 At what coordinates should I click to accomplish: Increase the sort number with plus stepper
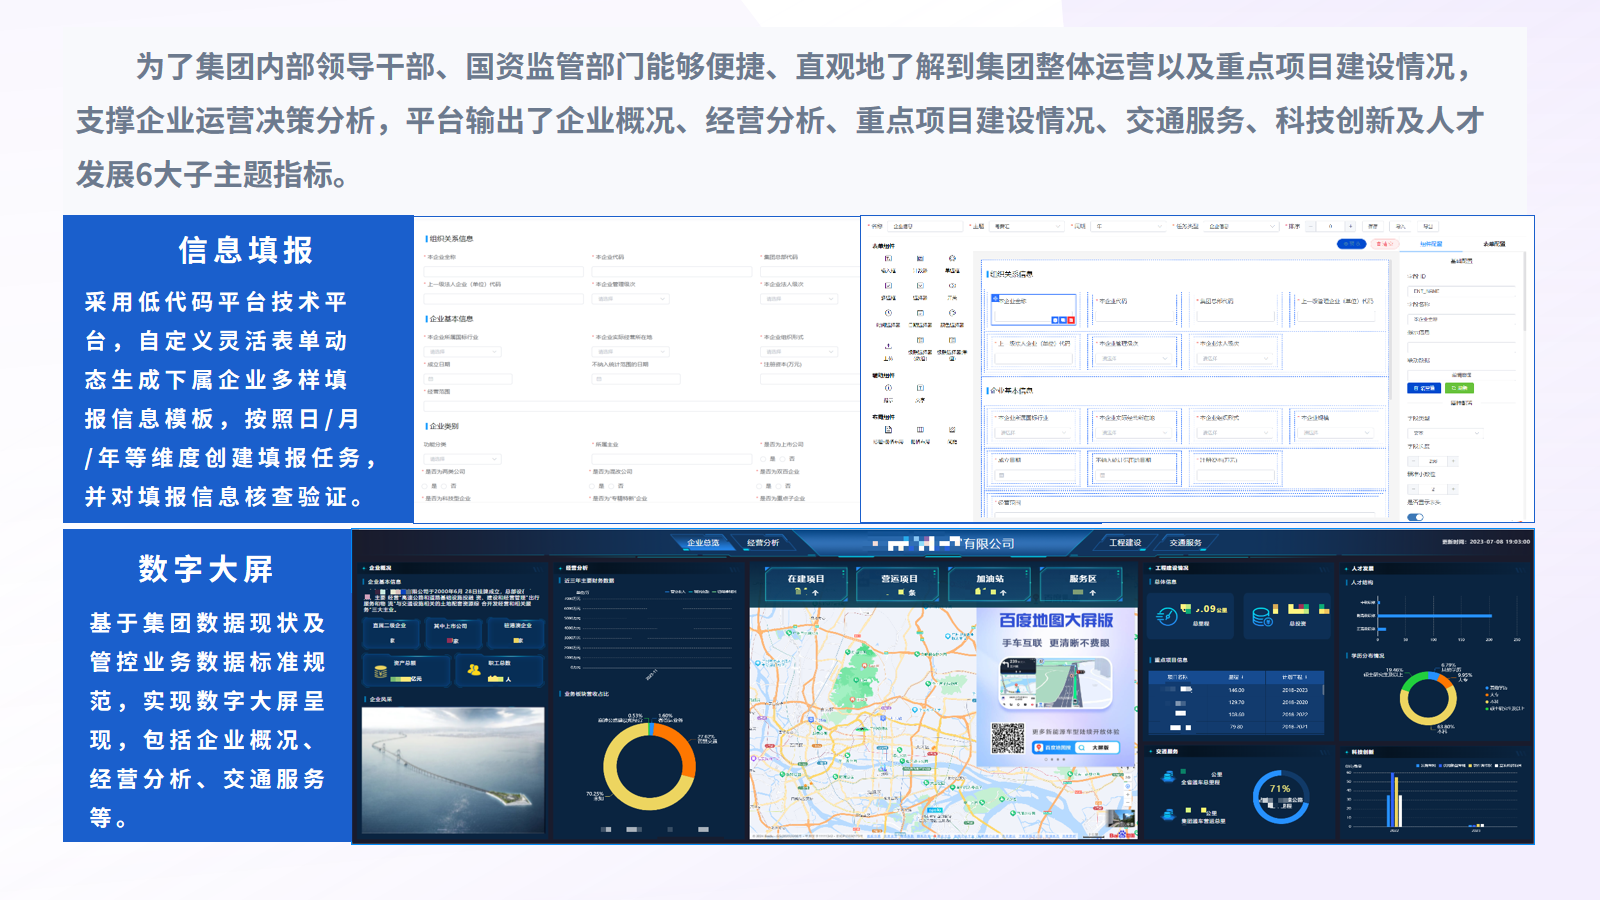tap(1350, 227)
